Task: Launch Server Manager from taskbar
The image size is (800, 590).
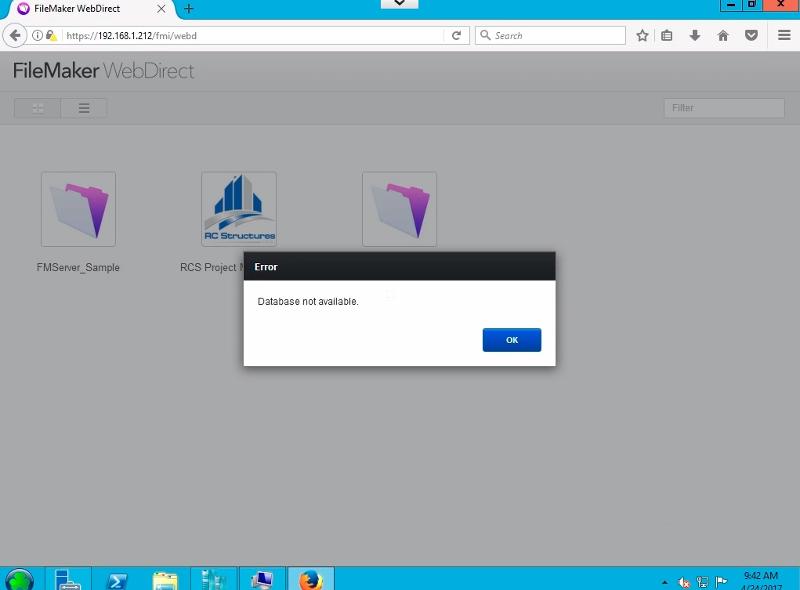Action: 68,580
